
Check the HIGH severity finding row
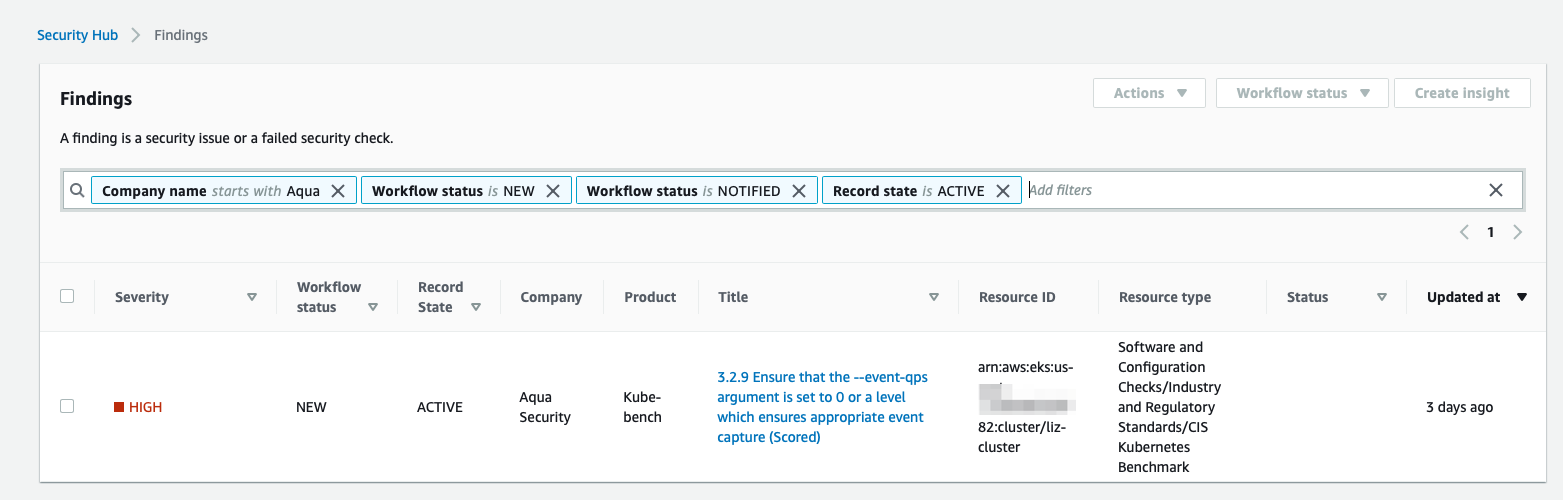pos(67,406)
